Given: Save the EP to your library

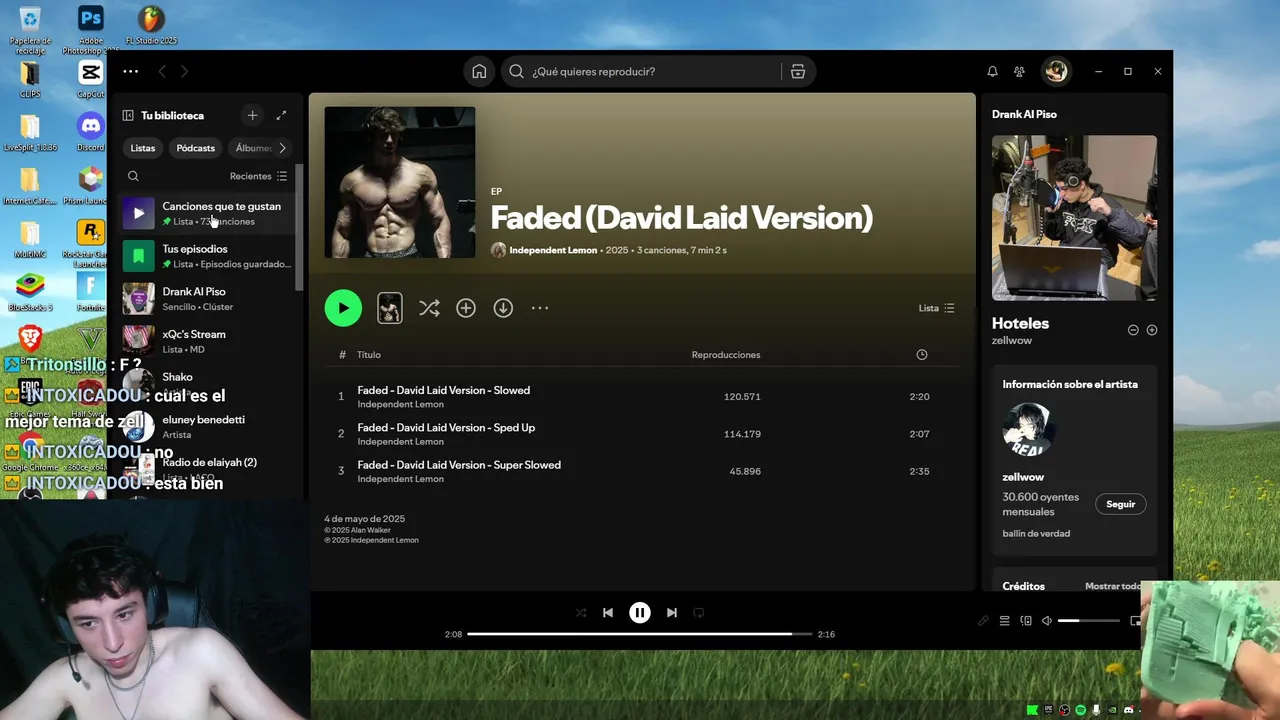Looking at the screenshot, I should [x=466, y=308].
